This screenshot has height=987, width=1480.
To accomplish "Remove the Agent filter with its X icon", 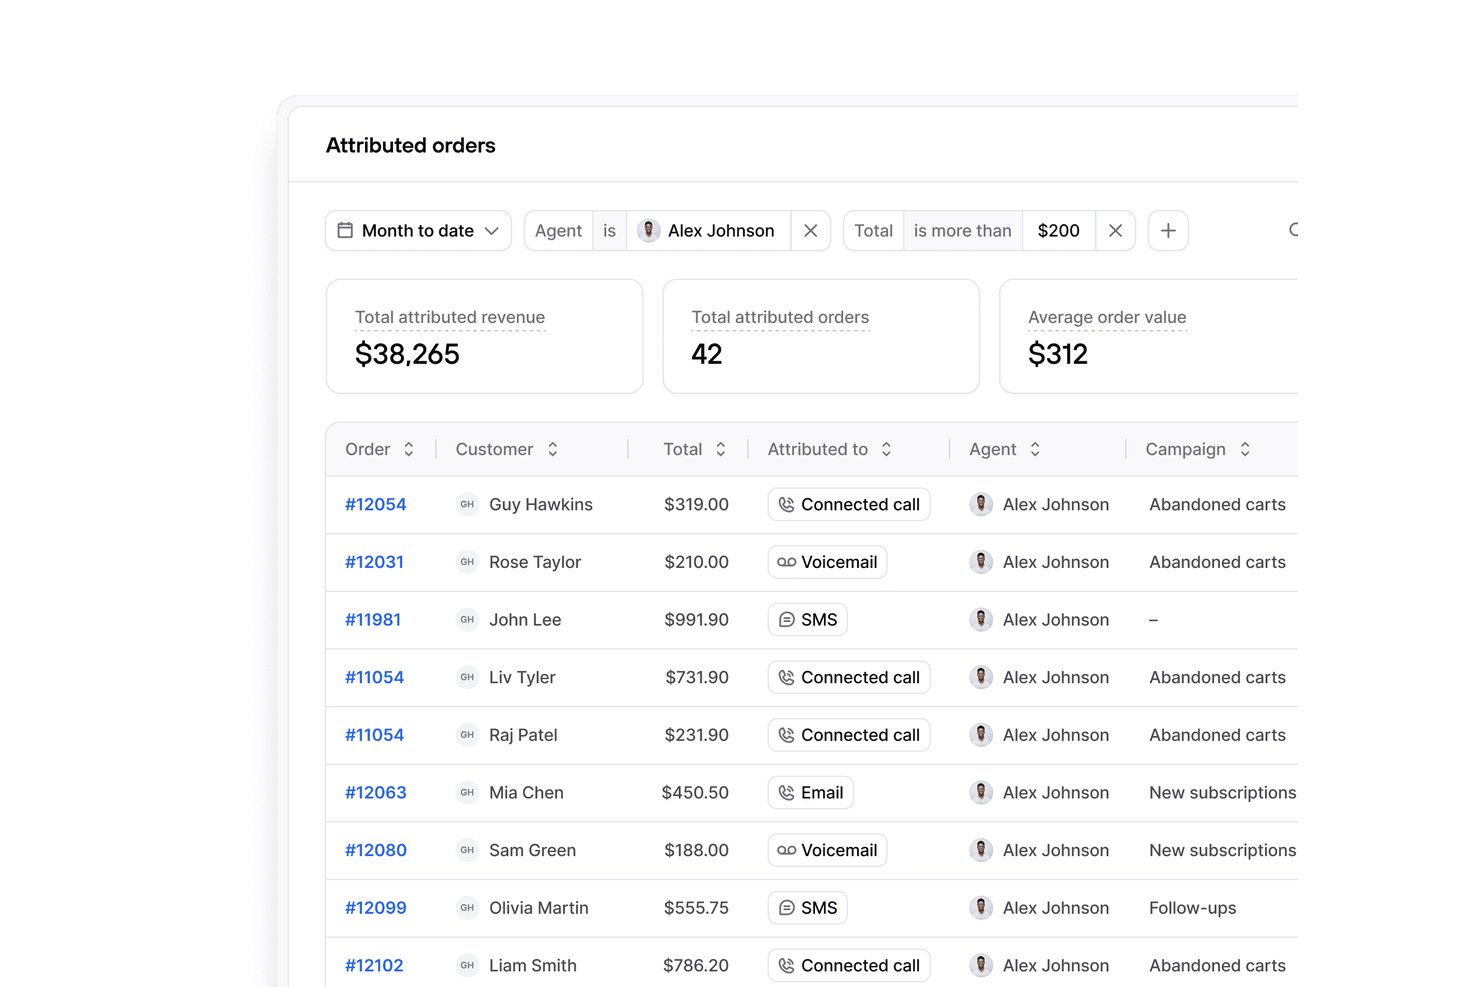I will (x=811, y=231).
